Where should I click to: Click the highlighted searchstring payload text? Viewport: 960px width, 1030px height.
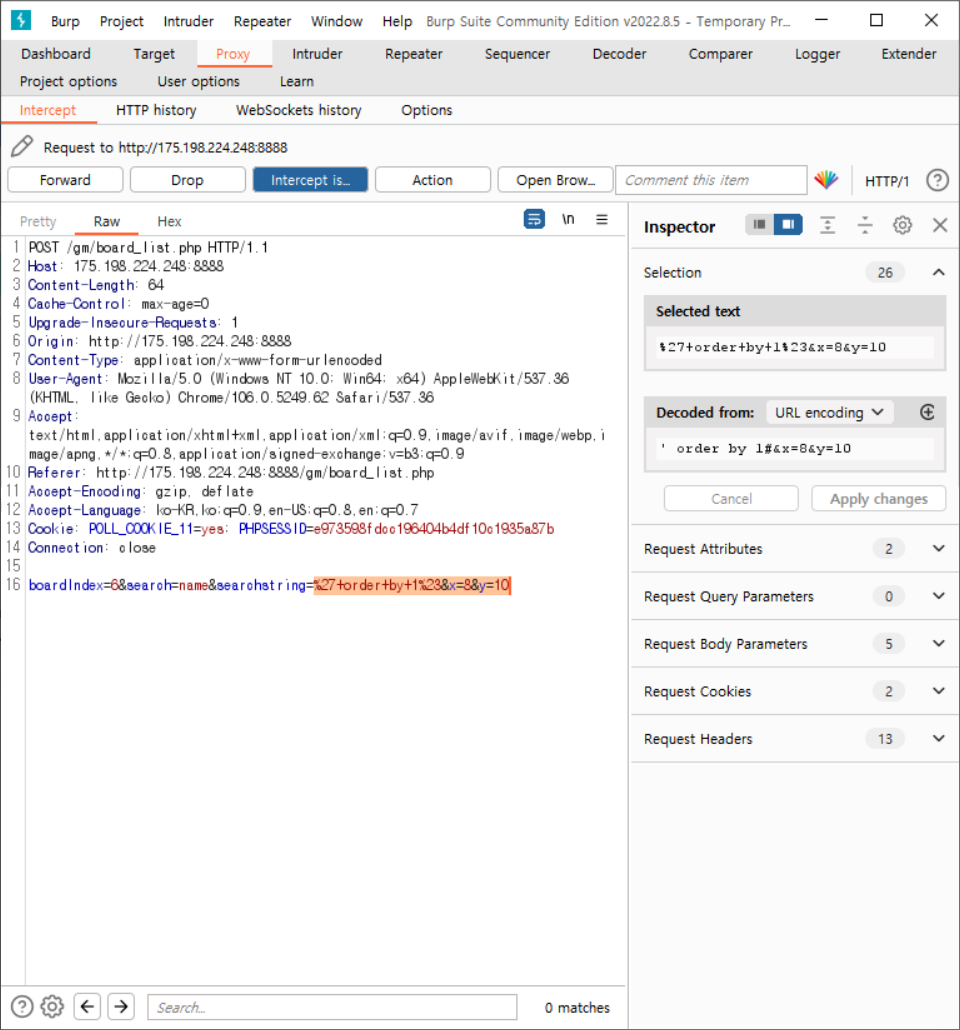click(x=411, y=585)
